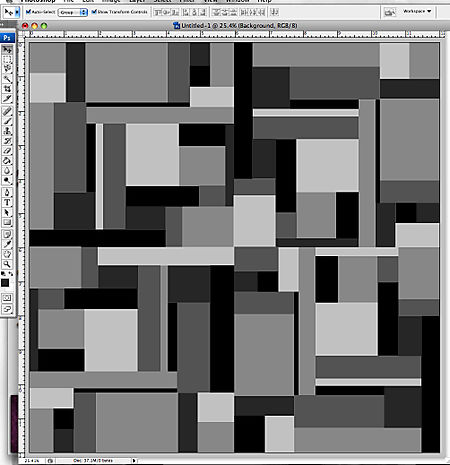Image resolution: width=450 pixels, height=465 pixels.
Task: Click the zoom percentage field in status bar
Action: pos(31,461)
